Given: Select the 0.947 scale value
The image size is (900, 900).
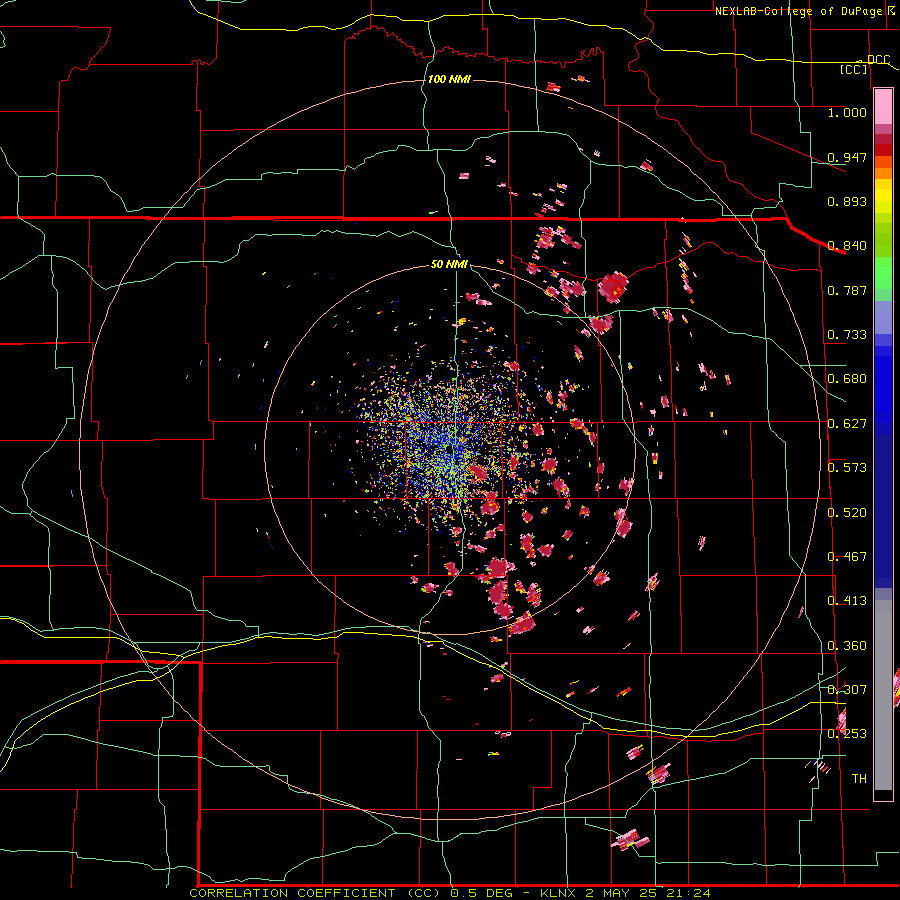Looking at the screenshot, I should (x=847, y=157).
